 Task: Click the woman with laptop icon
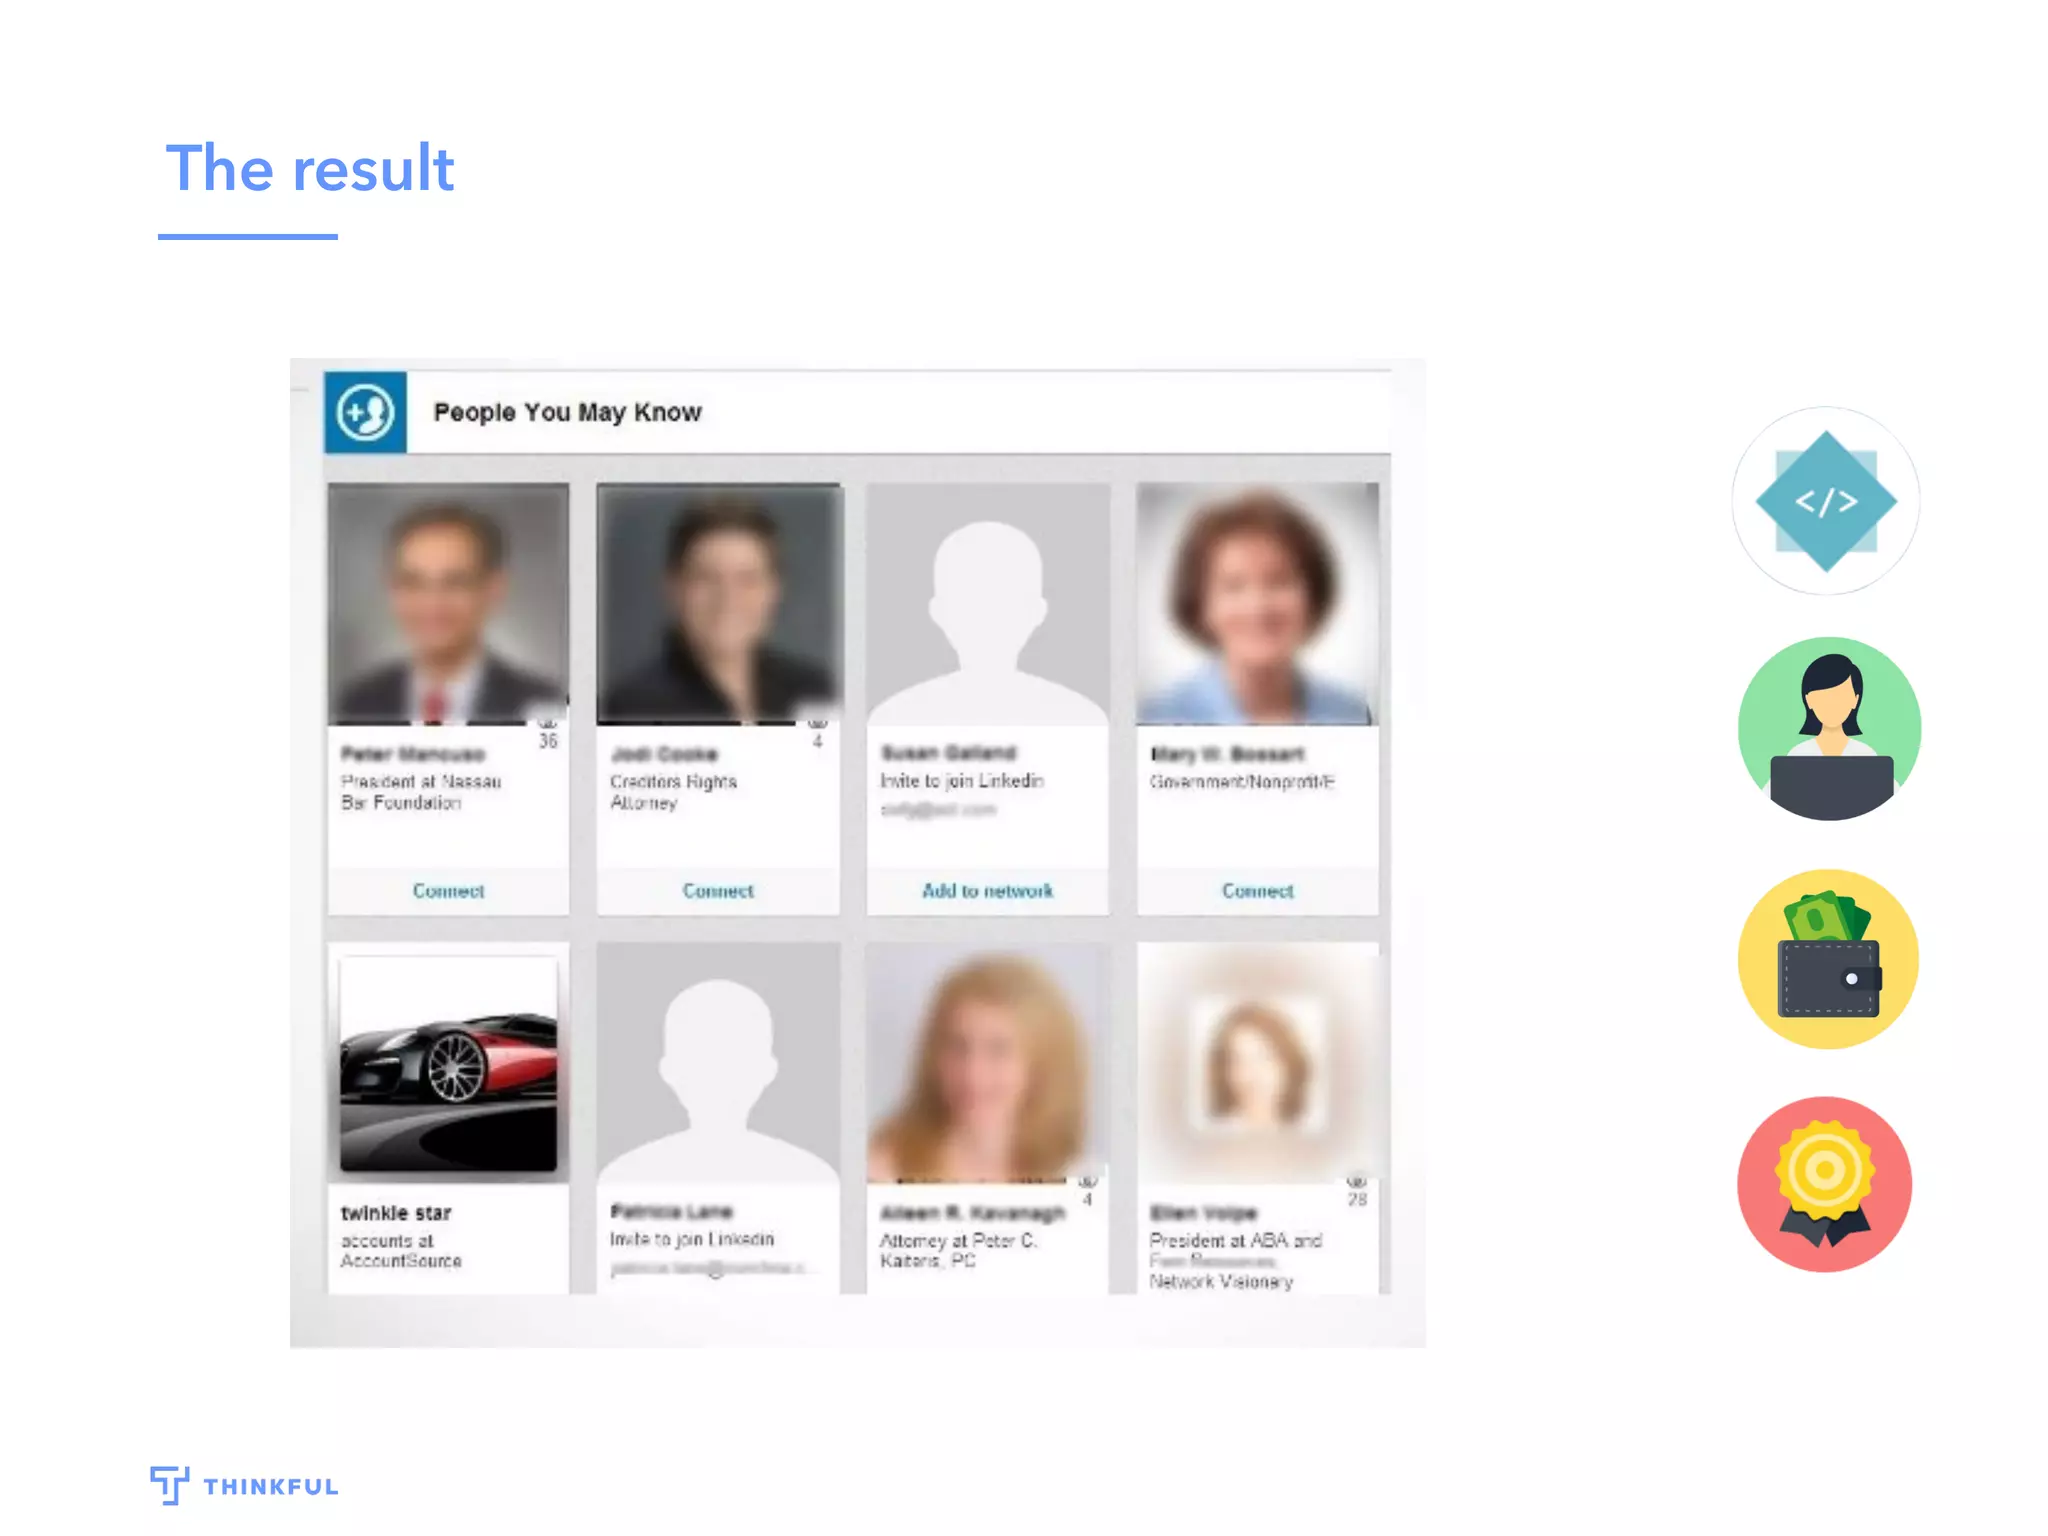[1828, 729]
